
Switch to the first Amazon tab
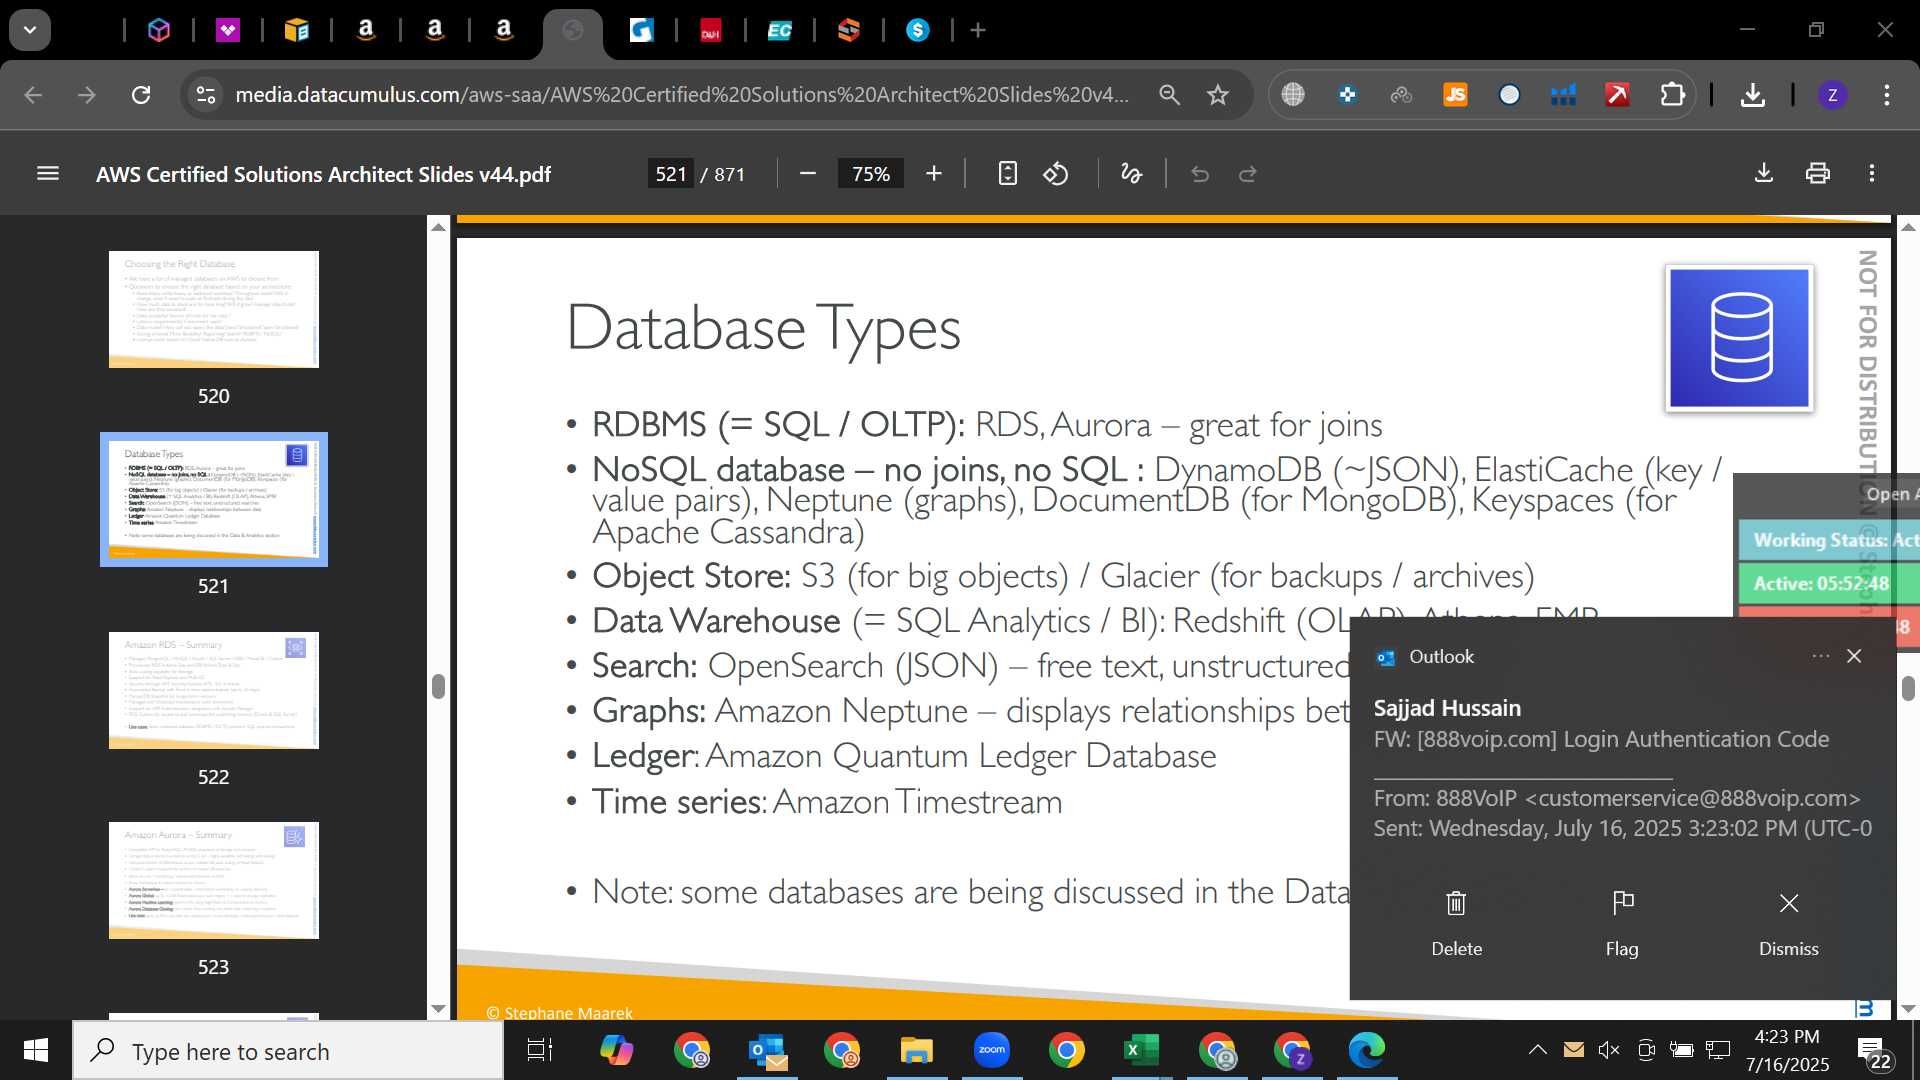[x=366, y=31]
